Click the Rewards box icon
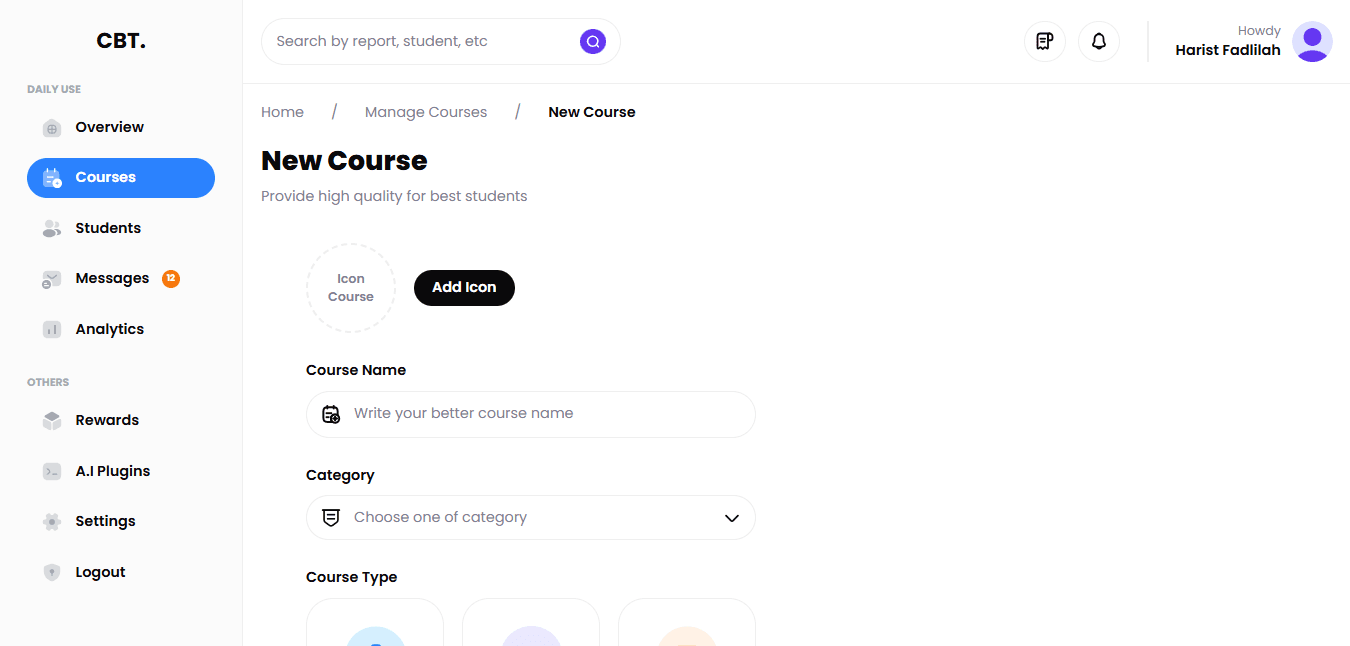Image resolution: width=1350 pixels, height=646 pixels. (x=52, y=421)
